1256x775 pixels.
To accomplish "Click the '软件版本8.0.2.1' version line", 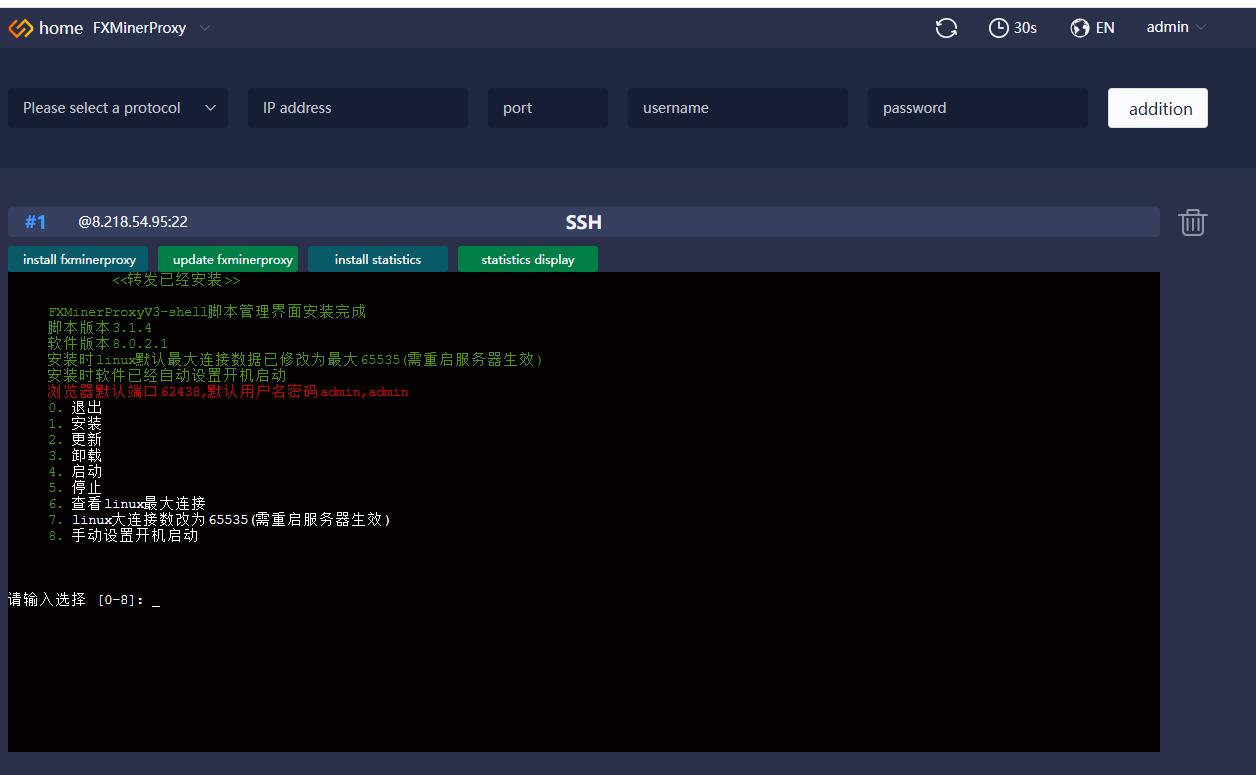I will click(x=108, y=344).
